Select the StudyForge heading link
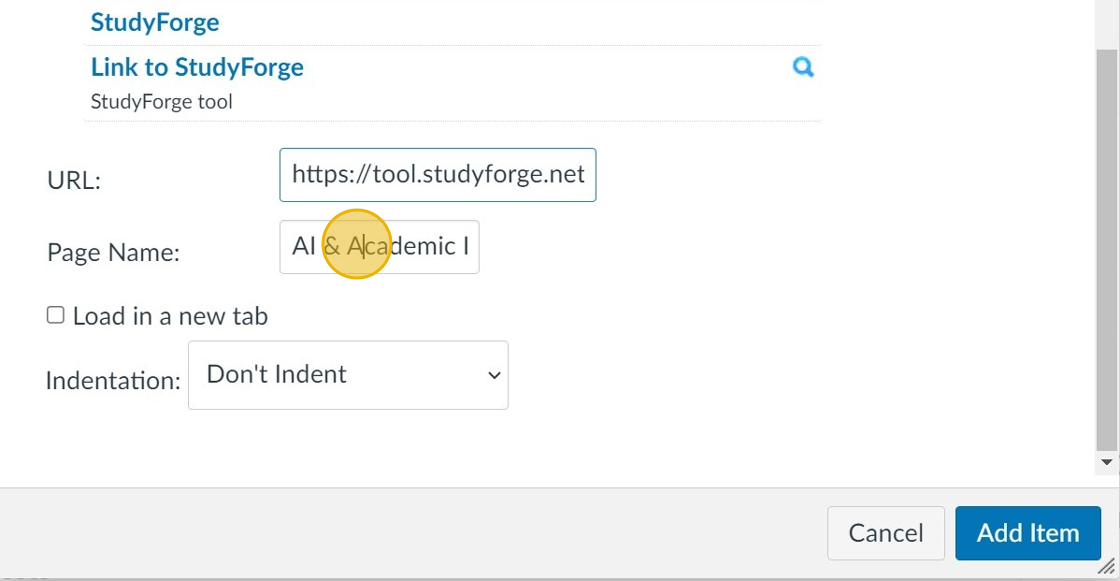1120x581 pixels. click(x=155, y=22)
